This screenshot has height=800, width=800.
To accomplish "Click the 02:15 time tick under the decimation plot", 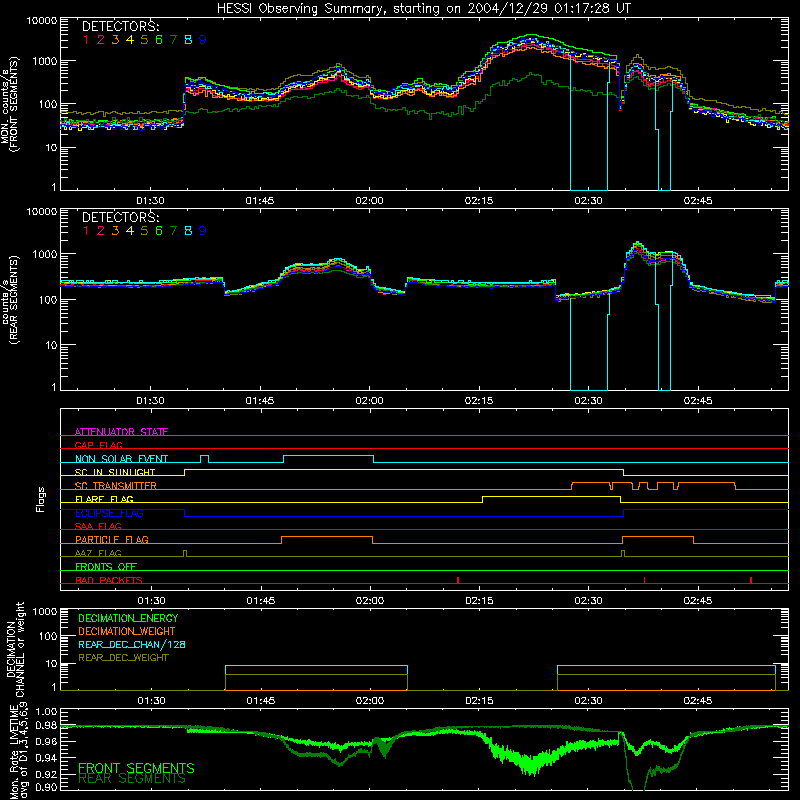I will (x=479, y=701).
